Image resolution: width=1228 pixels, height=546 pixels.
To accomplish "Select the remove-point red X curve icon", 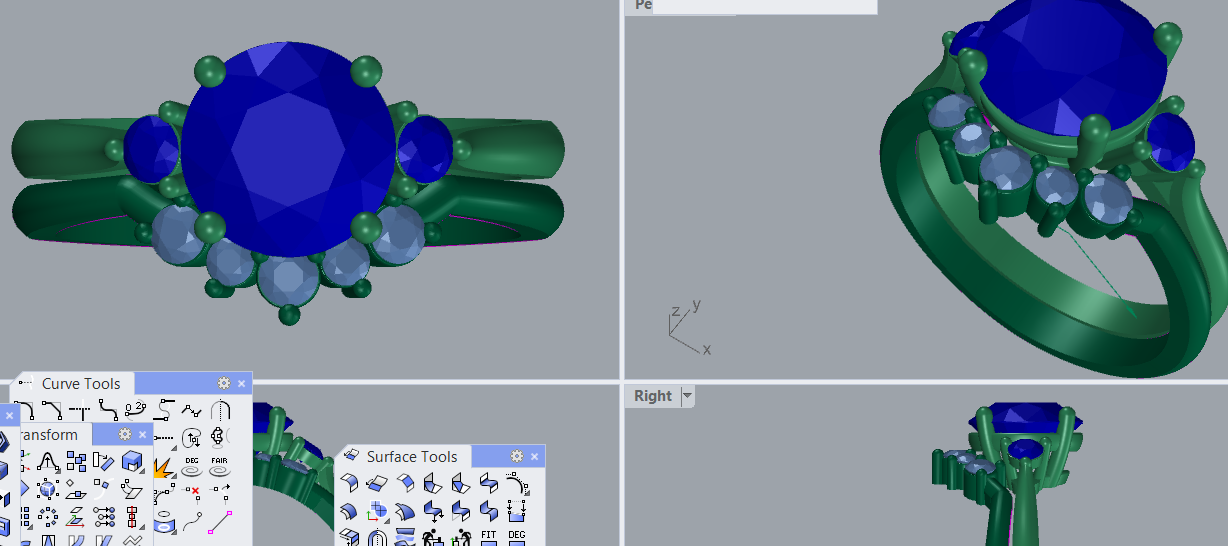I will [x=191, y=491].
